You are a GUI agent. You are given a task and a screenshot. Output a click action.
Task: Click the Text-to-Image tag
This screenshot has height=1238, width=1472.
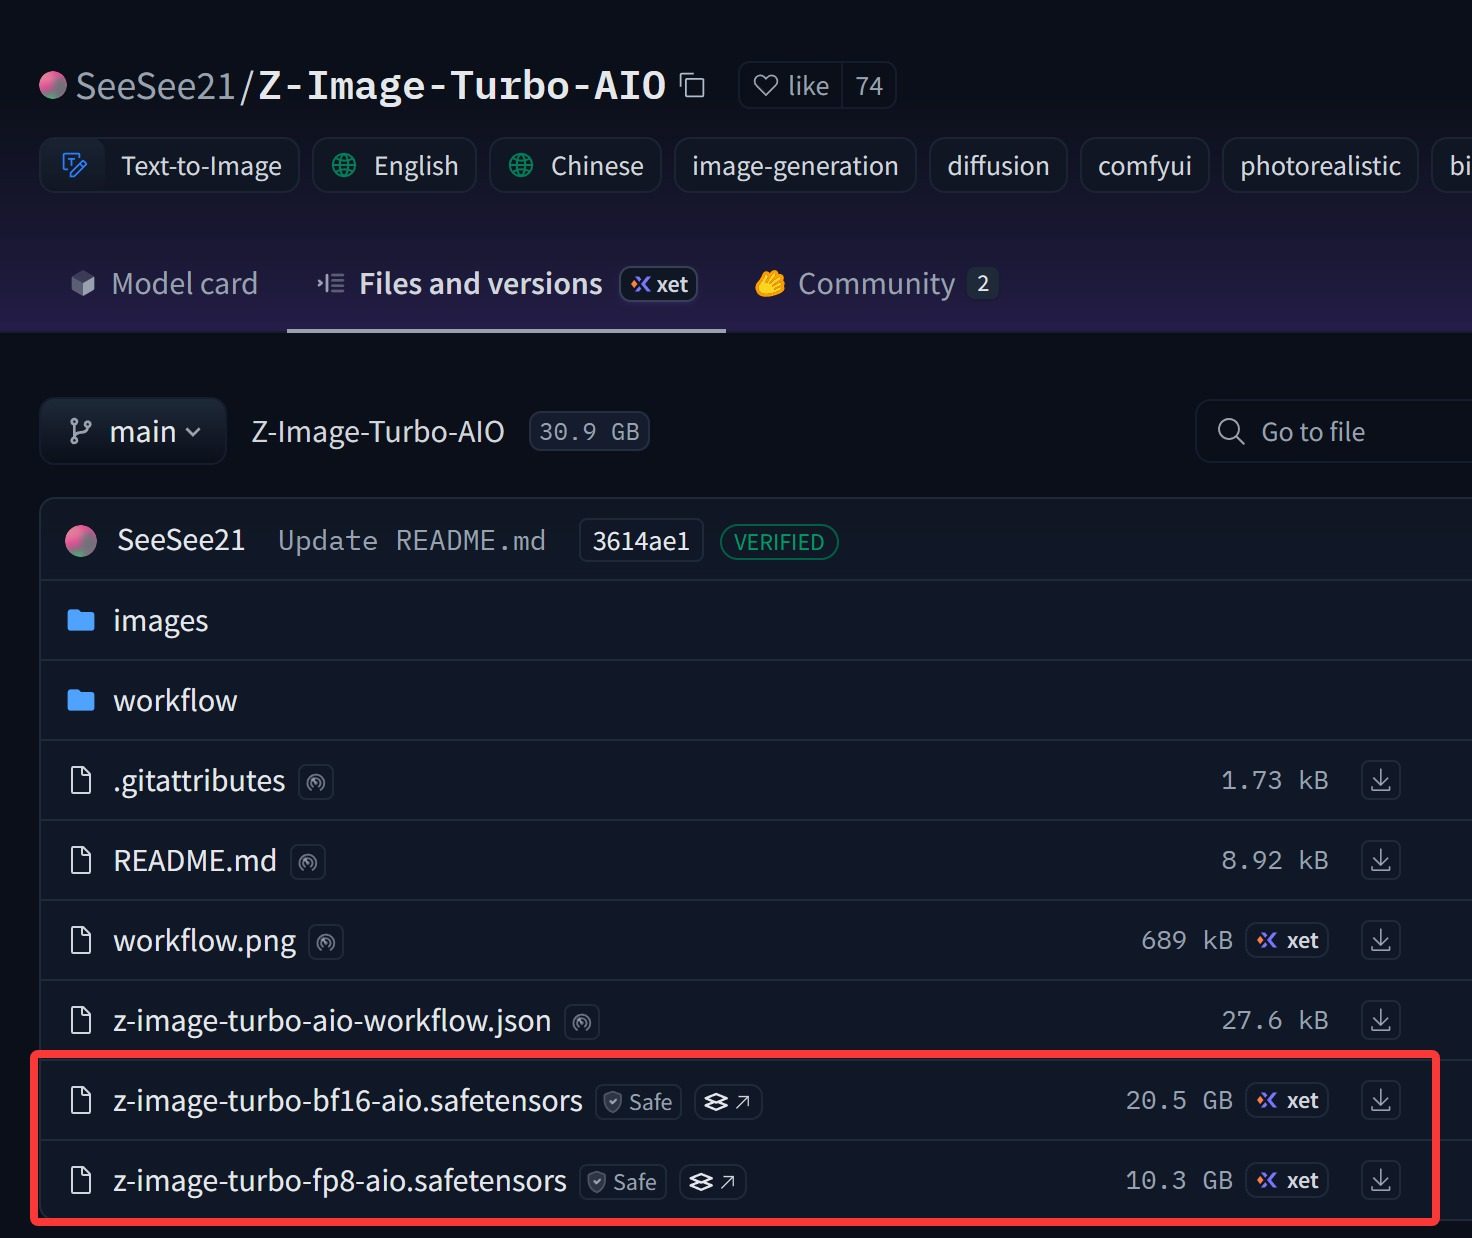tap(170, 166)
